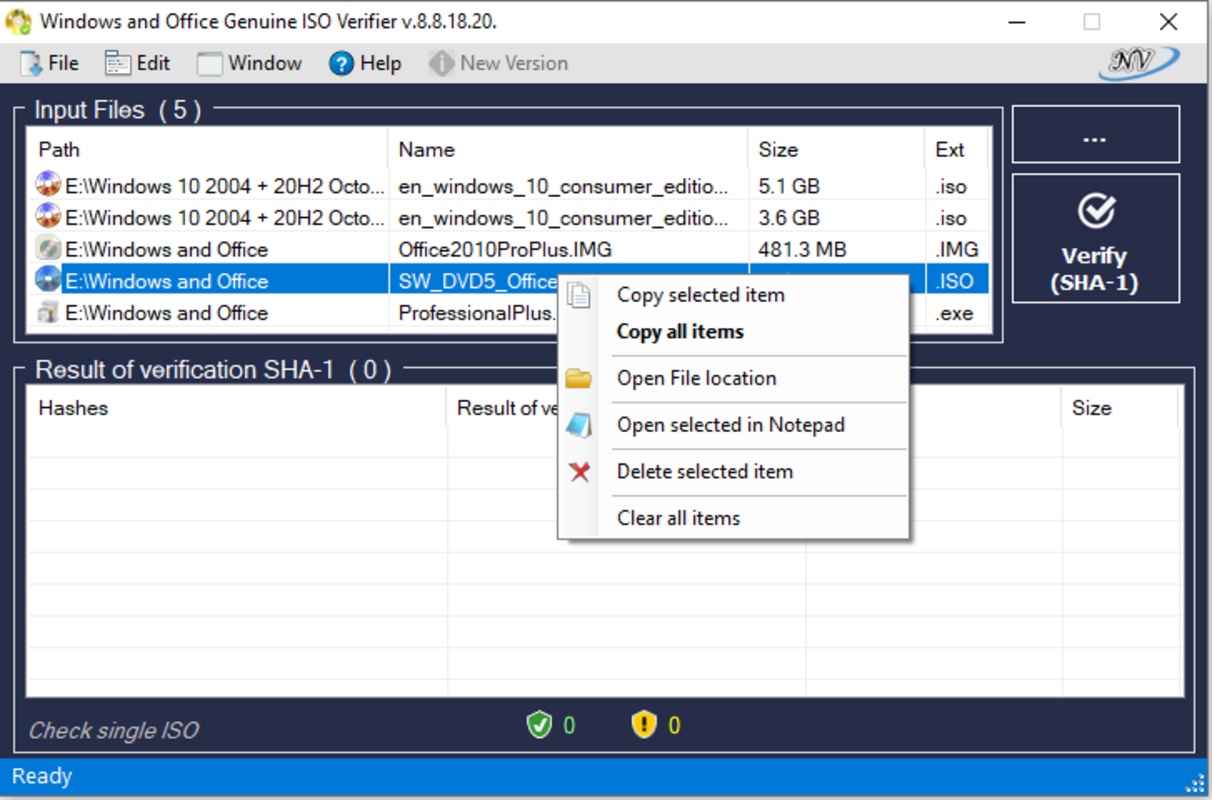Click the ProfessionalPlus .exe row icon

(48, 312)
